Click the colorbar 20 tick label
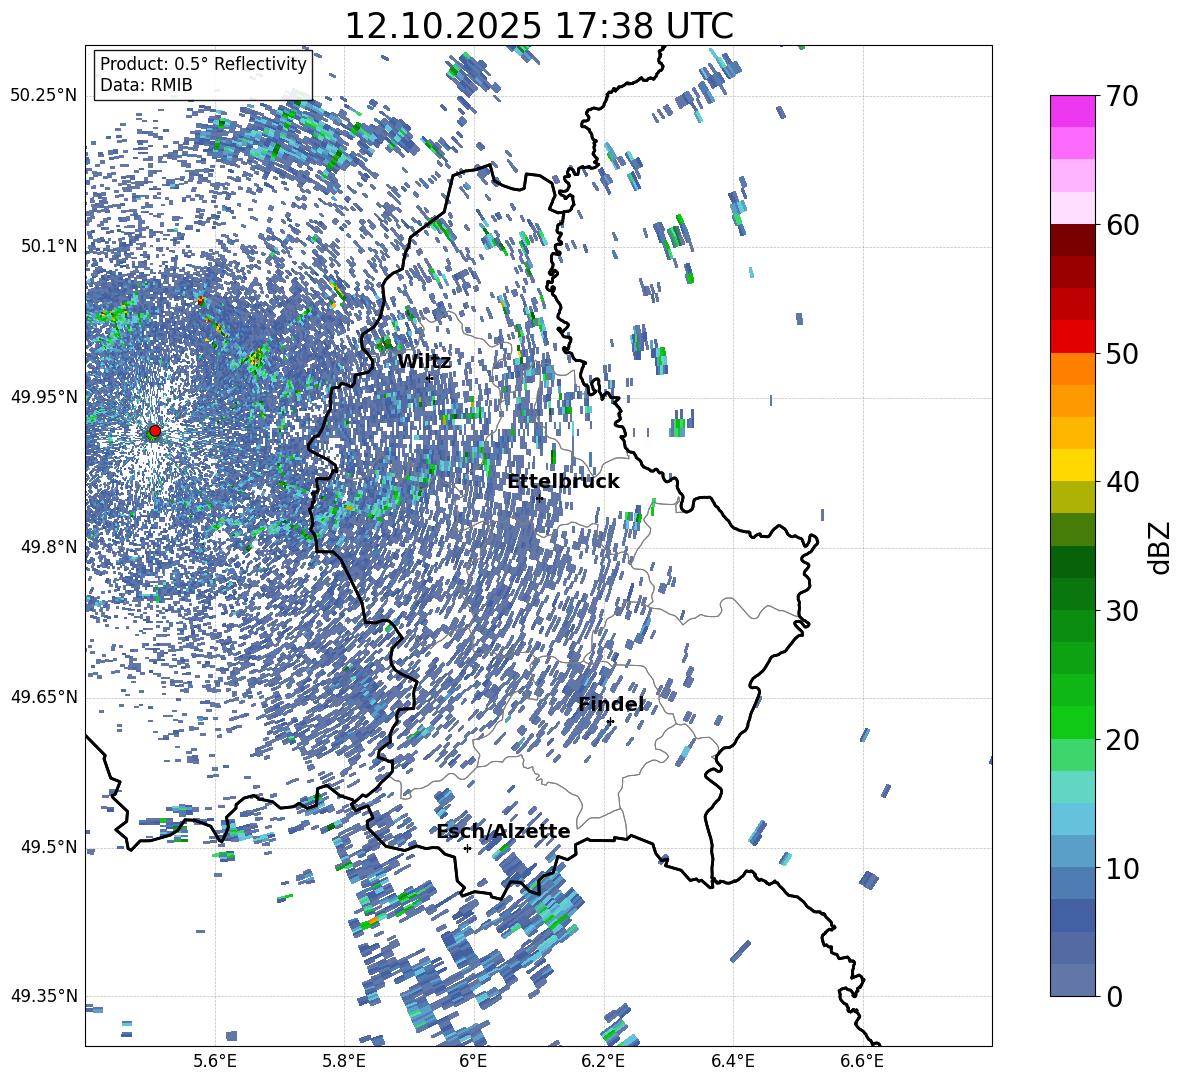The height and width of the screenshot is (1081, 1184). click(x=1122, y=740)
